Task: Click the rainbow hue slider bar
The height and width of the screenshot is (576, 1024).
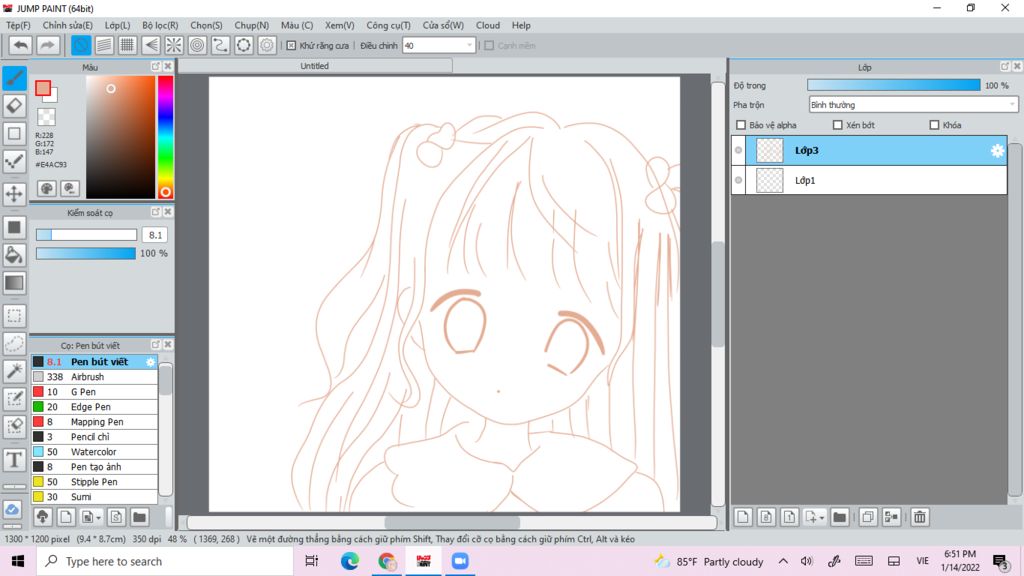Action: click(x=165, y=136)
